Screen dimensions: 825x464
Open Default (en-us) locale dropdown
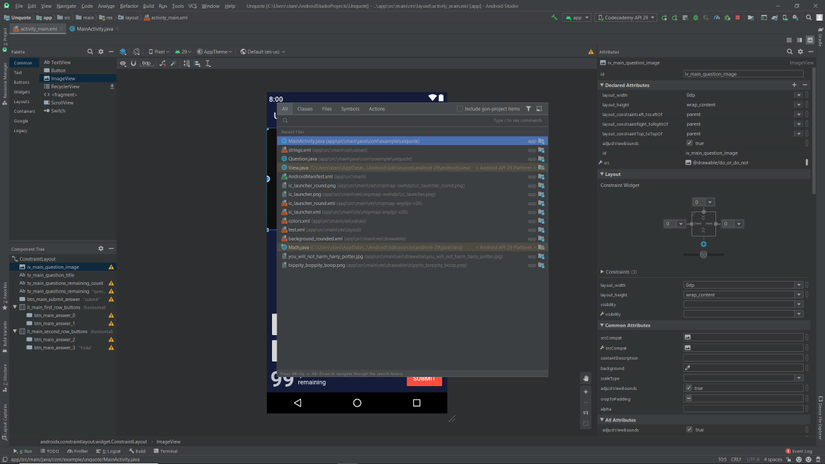[x=263, y=52]
